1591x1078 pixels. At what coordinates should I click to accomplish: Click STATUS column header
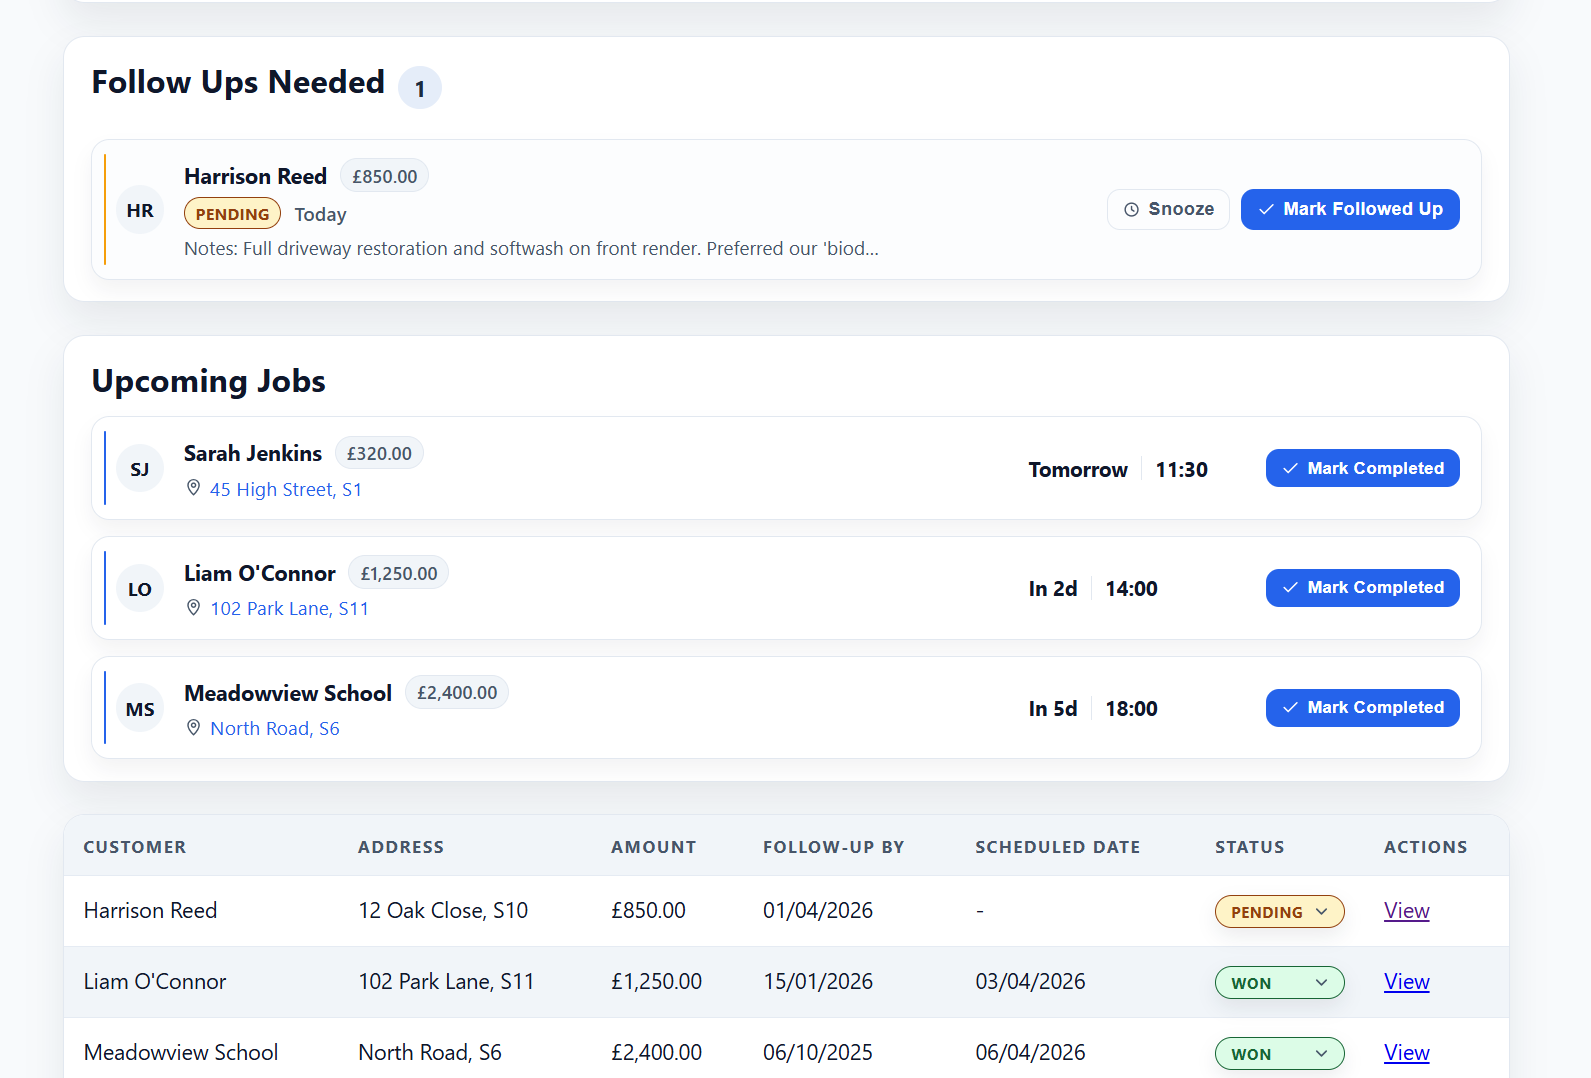tap(1250, 847)
